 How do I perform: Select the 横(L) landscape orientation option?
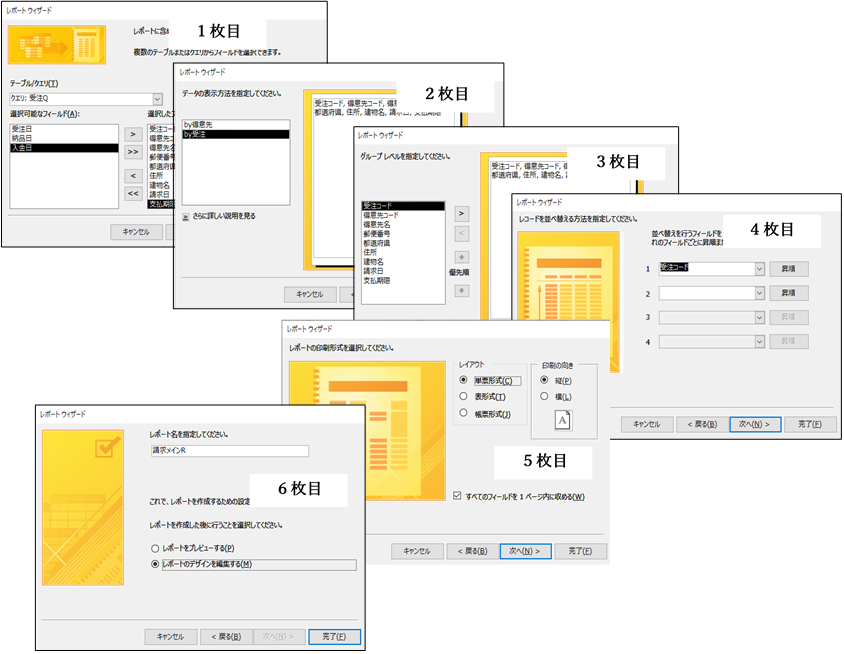545,396
